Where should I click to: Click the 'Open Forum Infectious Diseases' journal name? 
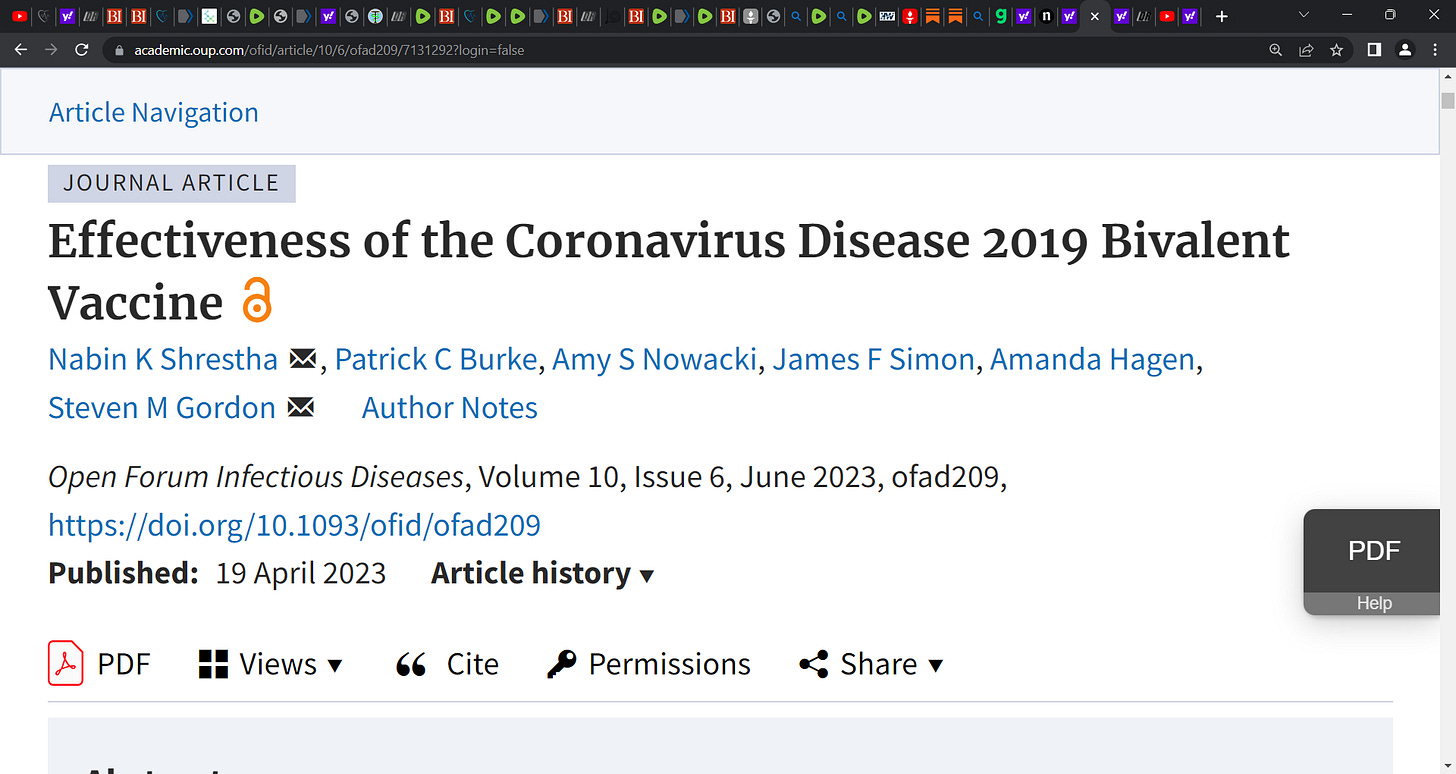coord(256,477)
